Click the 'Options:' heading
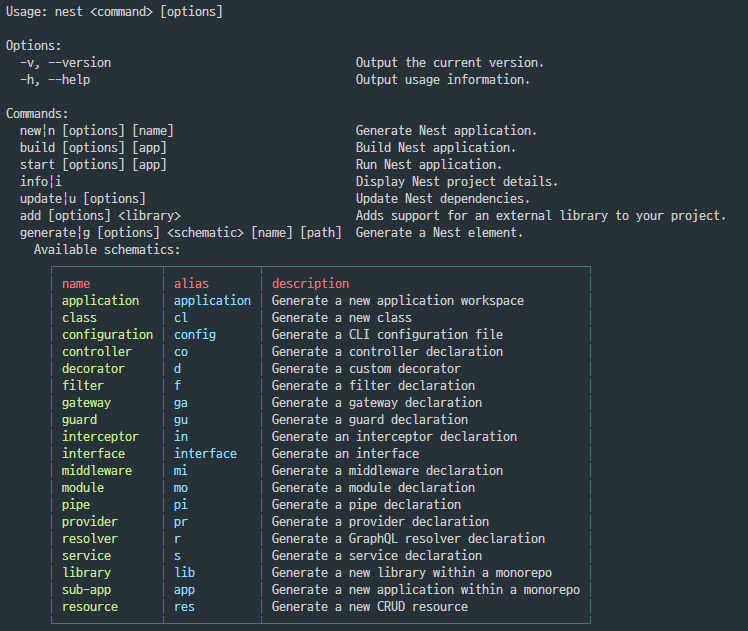The width and height of the screenshot is (748, 631). 33,46
